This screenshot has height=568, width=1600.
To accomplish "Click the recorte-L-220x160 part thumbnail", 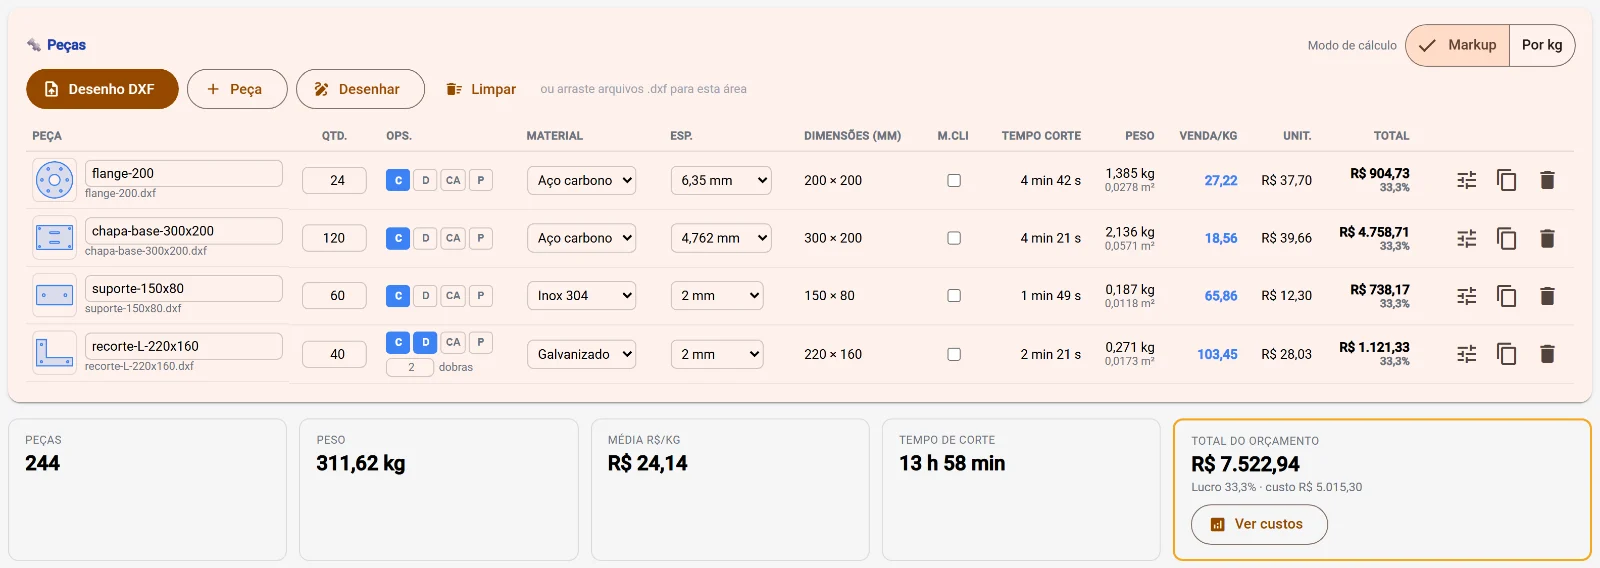I will (x=54, y=353).
